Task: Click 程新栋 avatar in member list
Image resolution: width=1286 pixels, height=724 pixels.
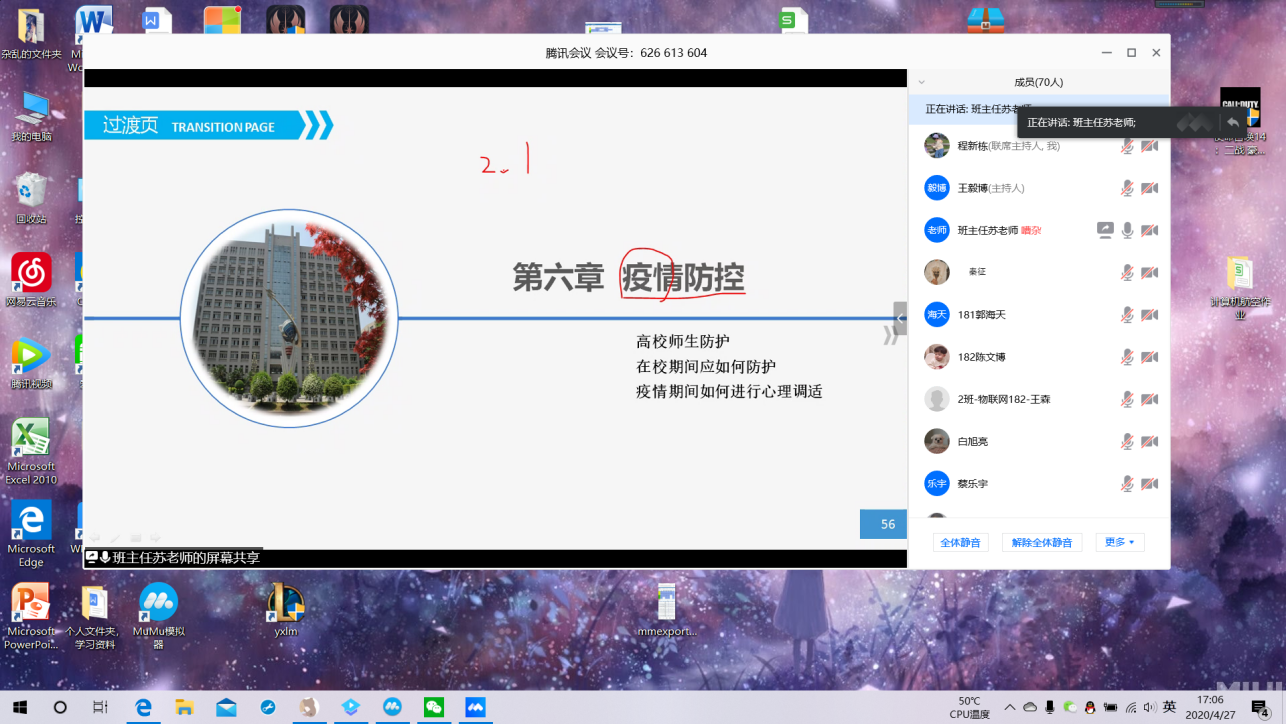Action: [937, 146]
